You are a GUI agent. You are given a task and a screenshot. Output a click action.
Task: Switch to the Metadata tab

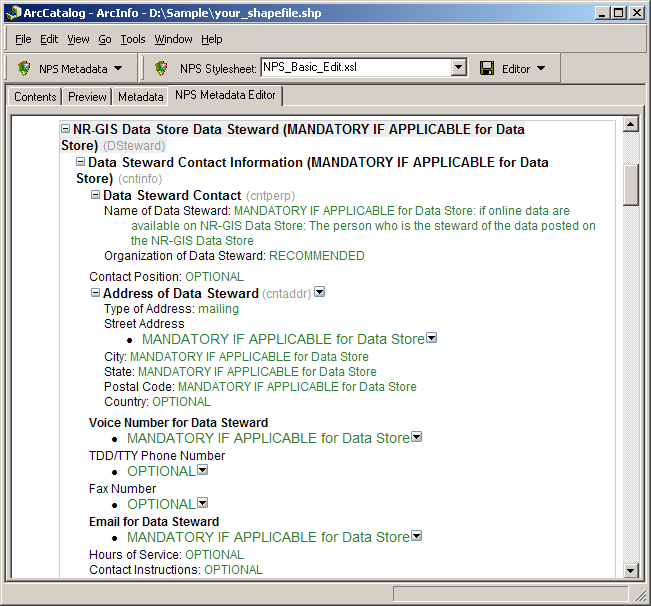[x=140, y=97]
